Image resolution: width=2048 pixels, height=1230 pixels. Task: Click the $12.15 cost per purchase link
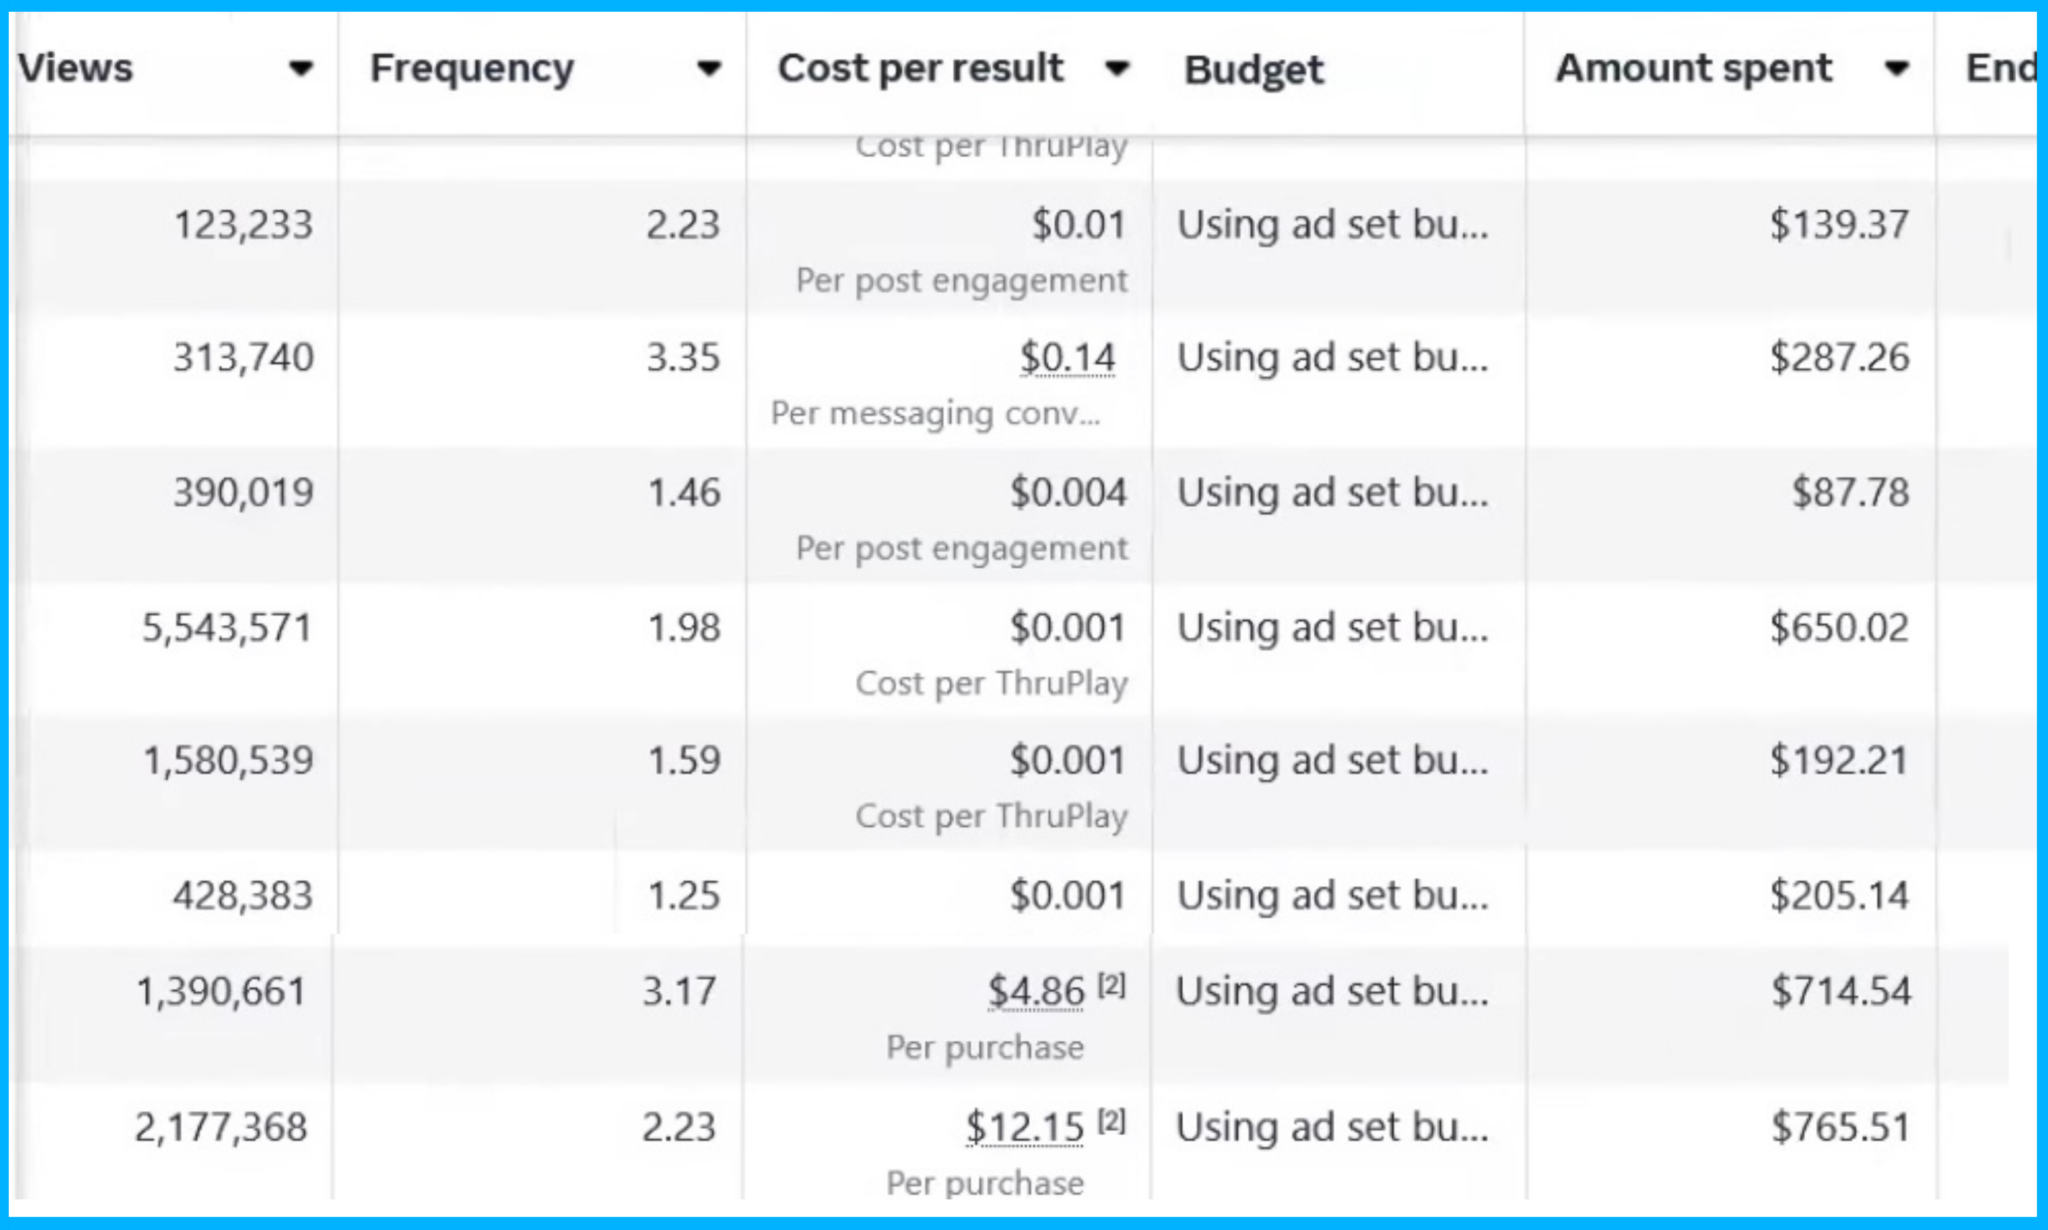click(1025, 1128)
